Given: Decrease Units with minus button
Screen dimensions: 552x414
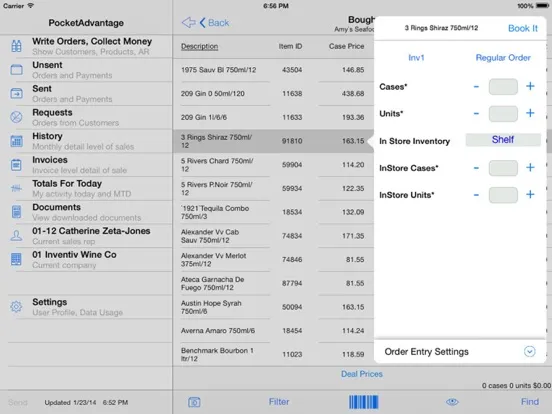Looking at the screenshot, I should [x=476, y=113].
